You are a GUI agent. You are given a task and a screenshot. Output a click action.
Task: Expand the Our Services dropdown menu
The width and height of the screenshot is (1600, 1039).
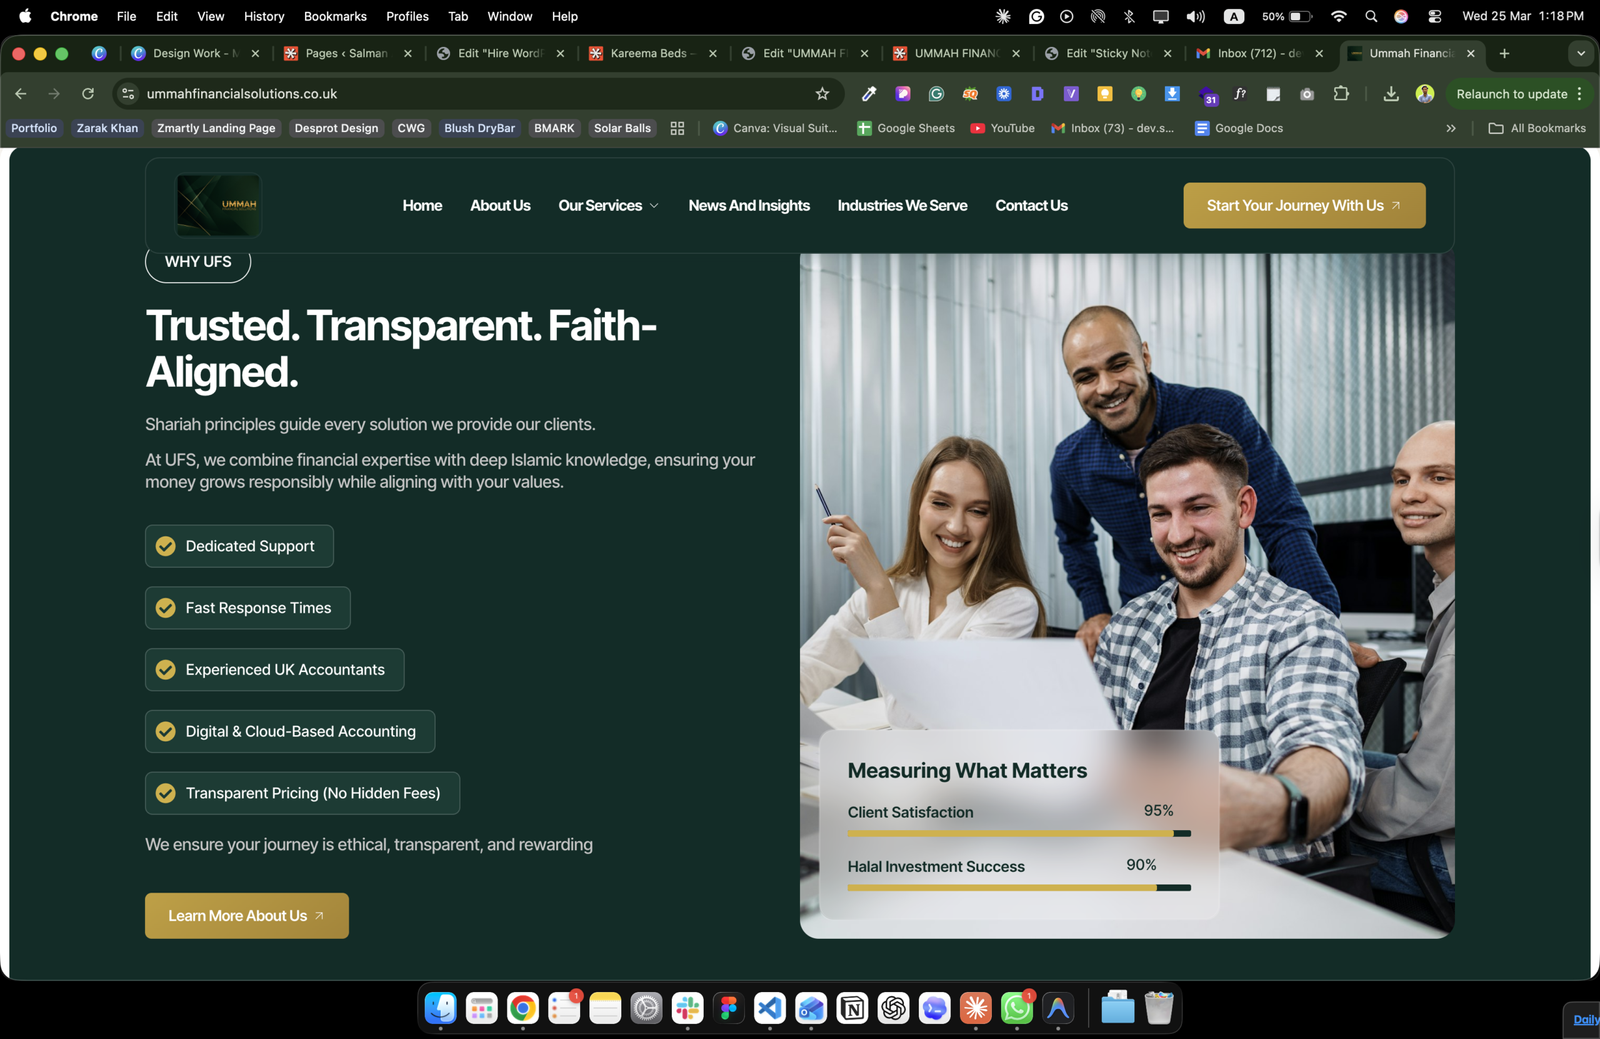608,206
